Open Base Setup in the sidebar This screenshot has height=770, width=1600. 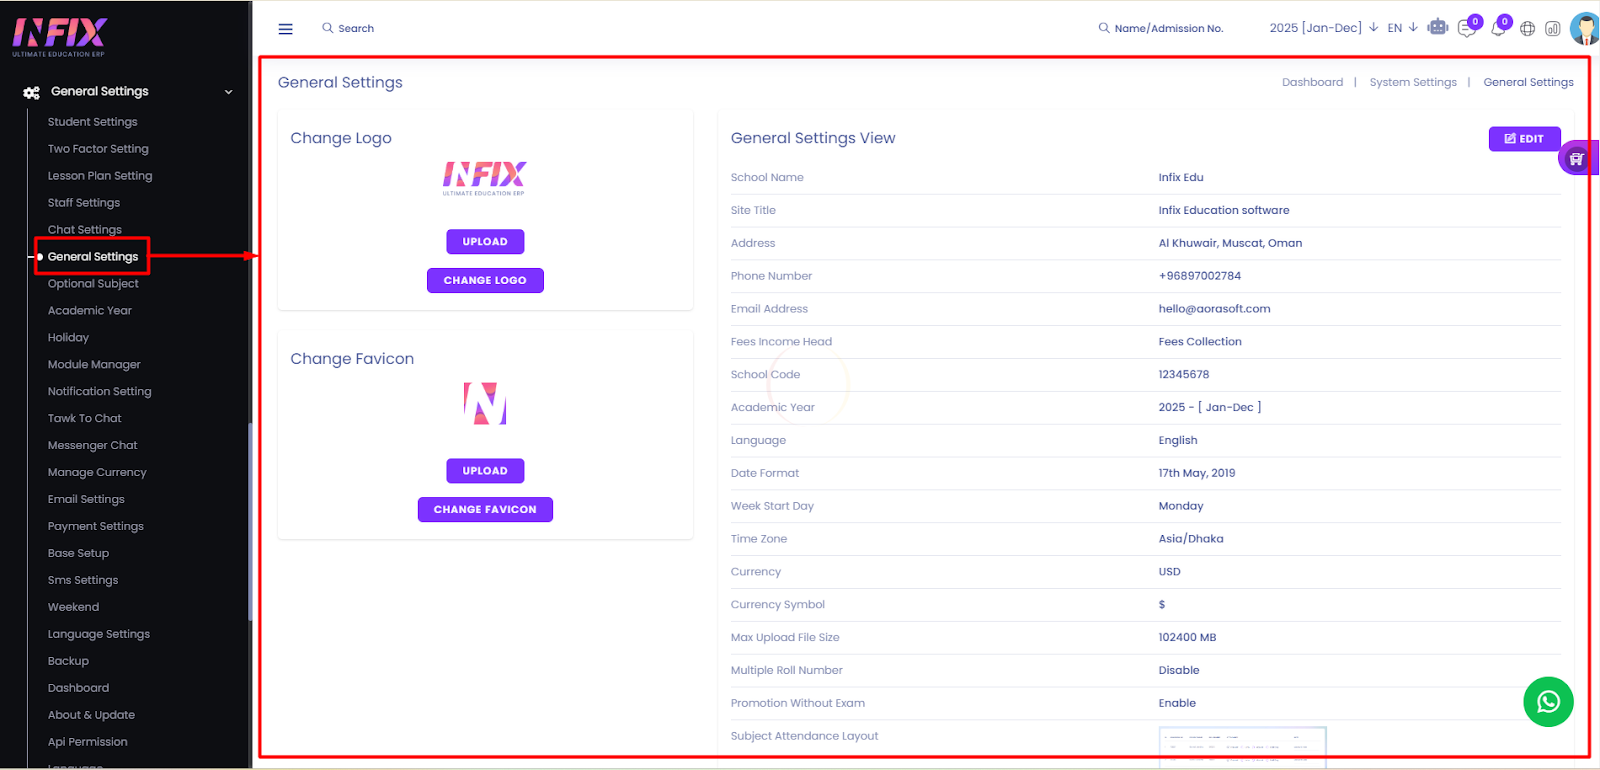(78, 554)
